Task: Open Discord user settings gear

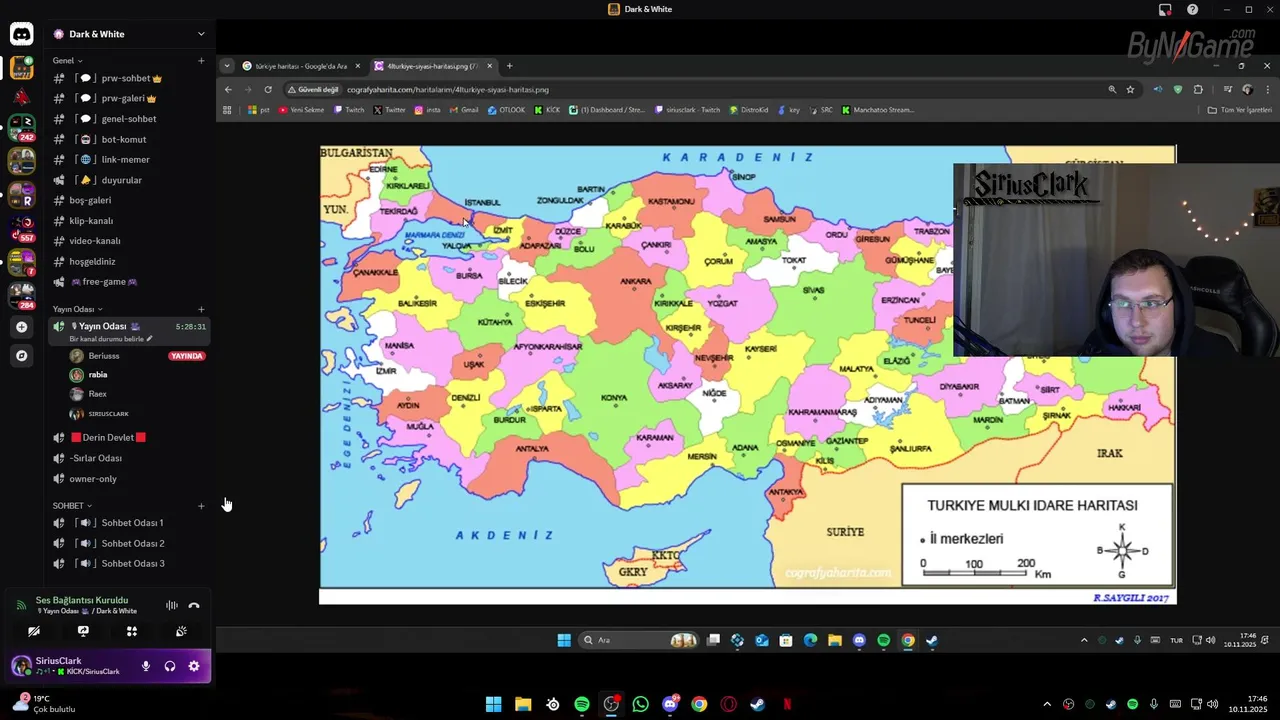Action: tap(194, 666)
